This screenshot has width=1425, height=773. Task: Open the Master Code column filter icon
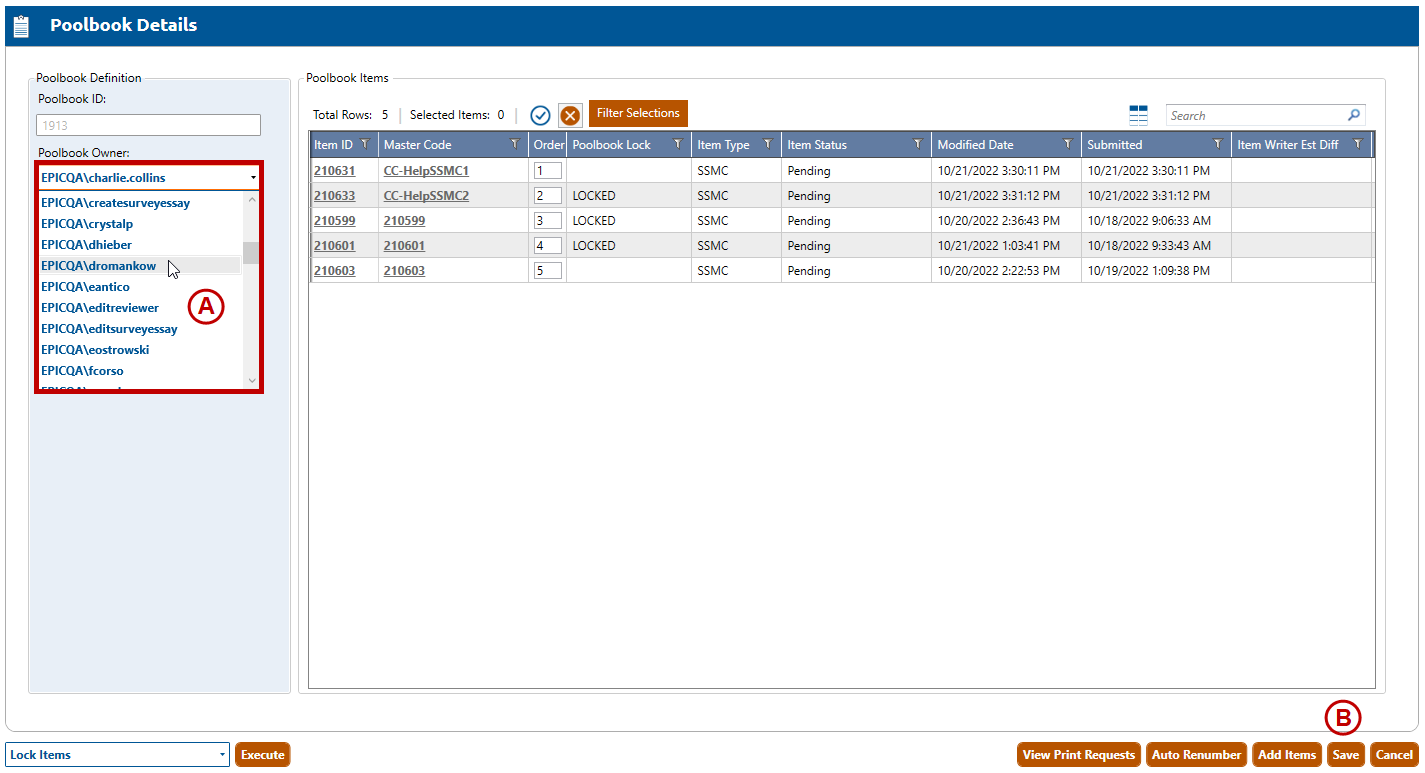[515, 144]
